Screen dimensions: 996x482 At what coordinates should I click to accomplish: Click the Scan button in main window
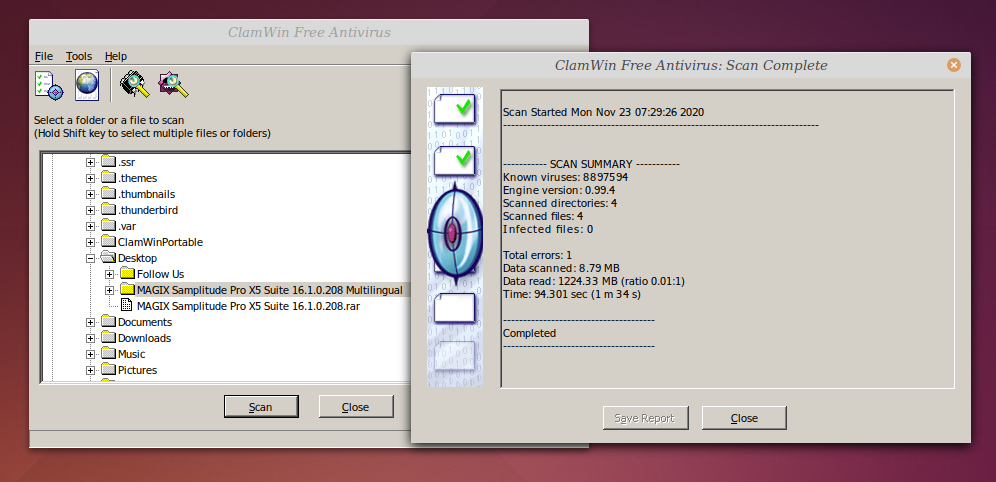coord(261,406)
